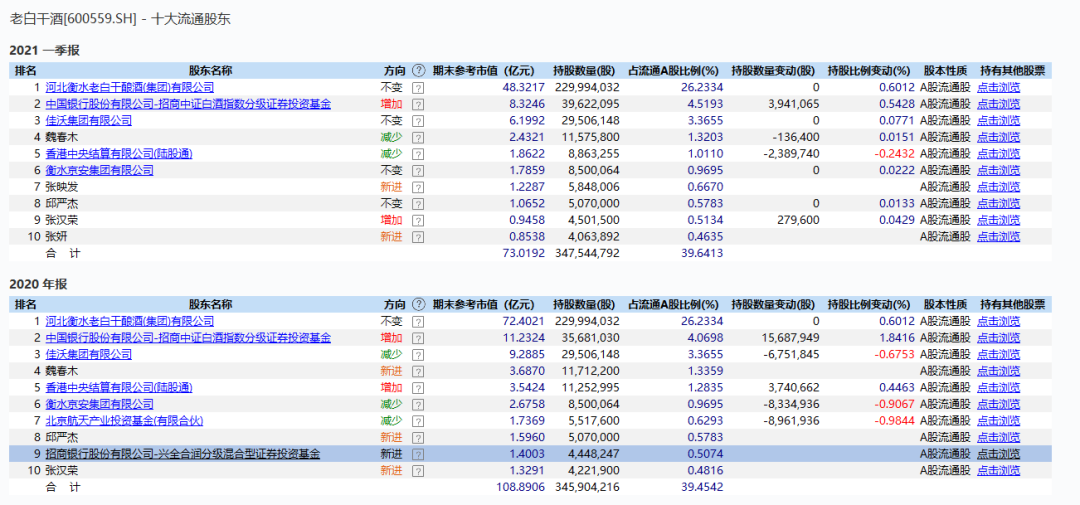
Task: Click question icon for 香港中央结算 row in 2021 一季报
Action: click(418, 154)
